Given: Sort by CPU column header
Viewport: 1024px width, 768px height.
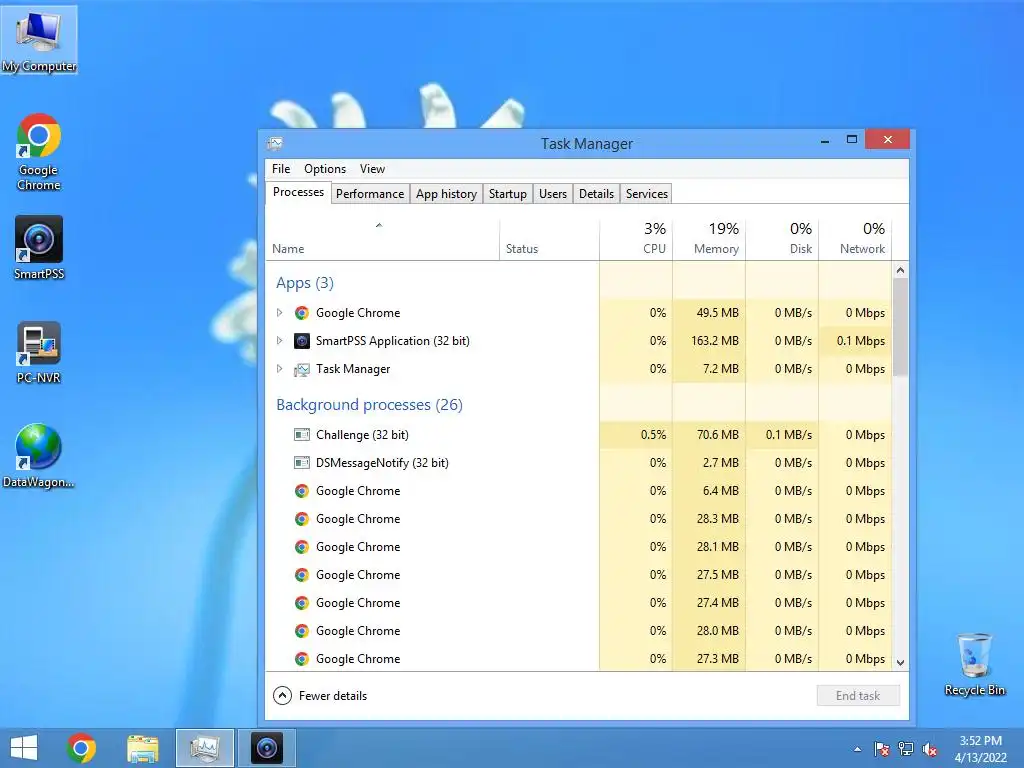Looking at the screenshot, I should 636,239.
